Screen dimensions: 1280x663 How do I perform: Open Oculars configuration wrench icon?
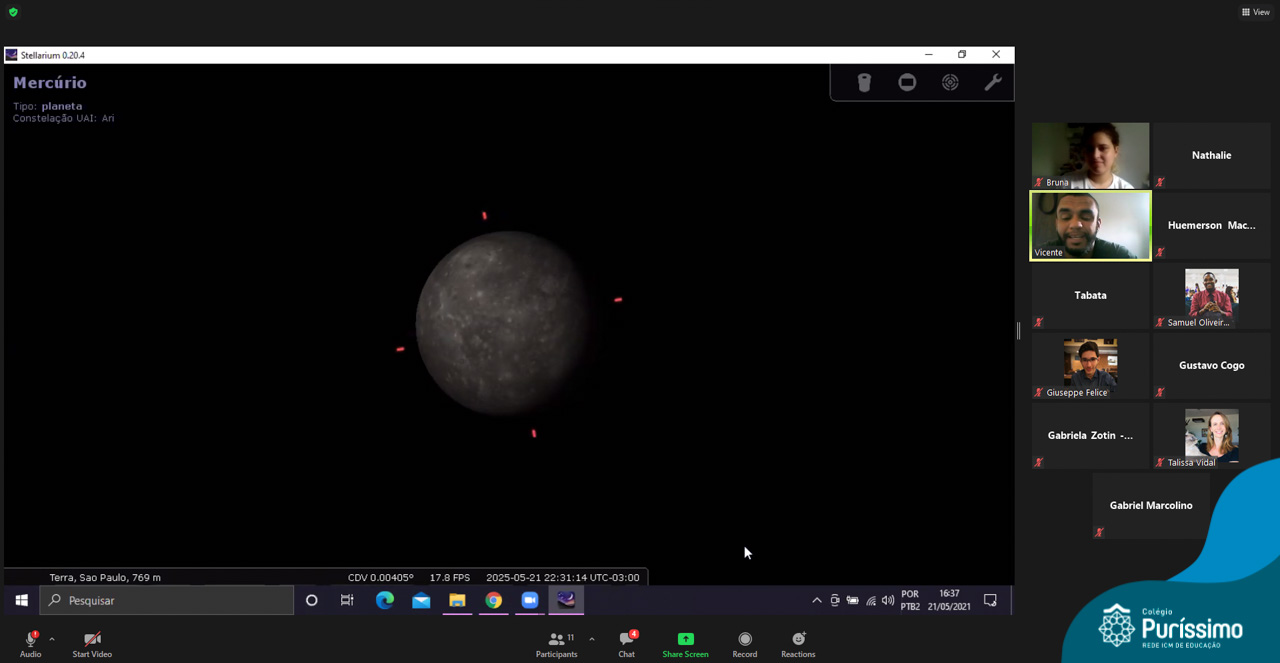(x=993, y=83)
